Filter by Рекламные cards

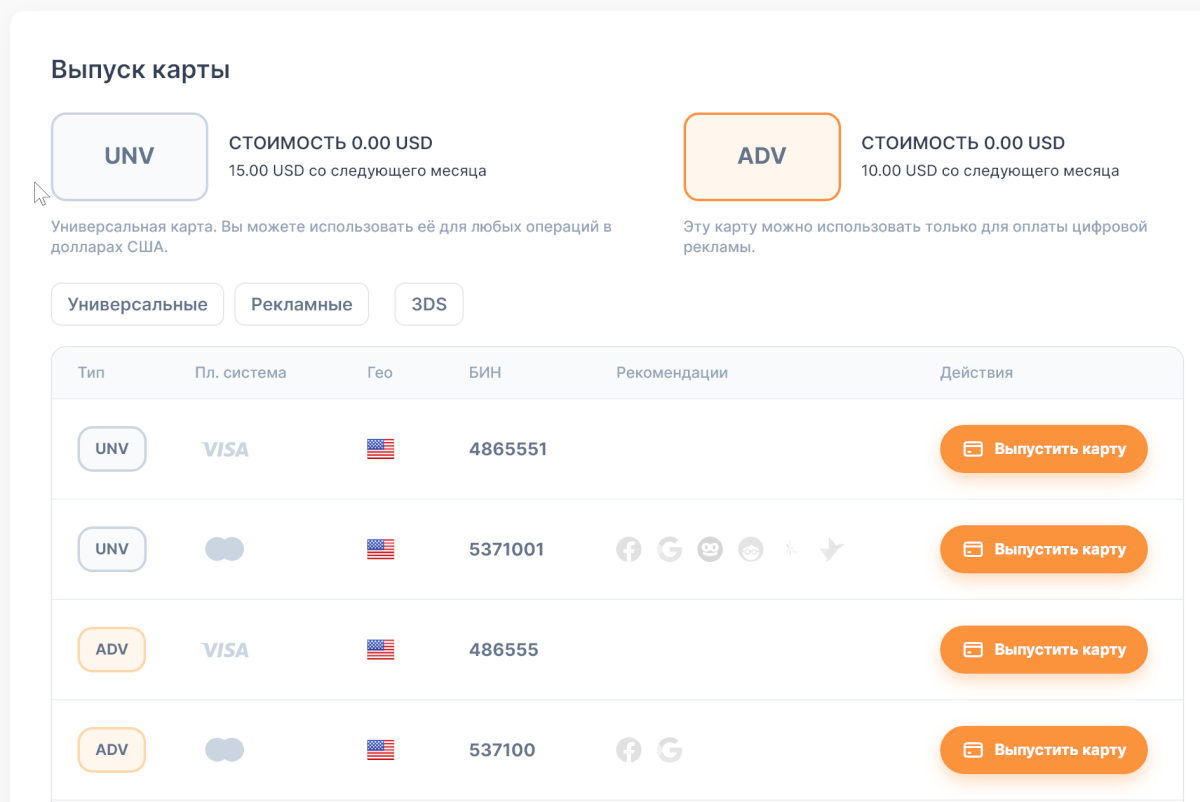point(301,305)
